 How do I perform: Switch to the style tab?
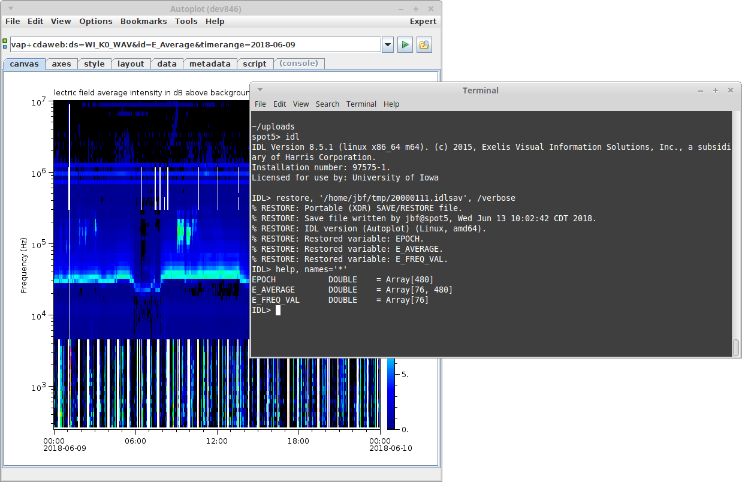point(94,64)
